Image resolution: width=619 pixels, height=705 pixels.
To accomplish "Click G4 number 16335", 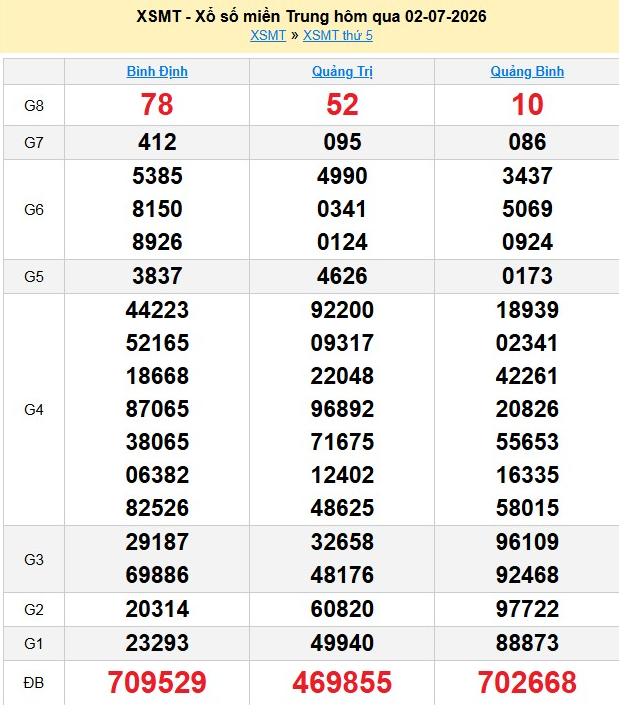I will [527, 475].
